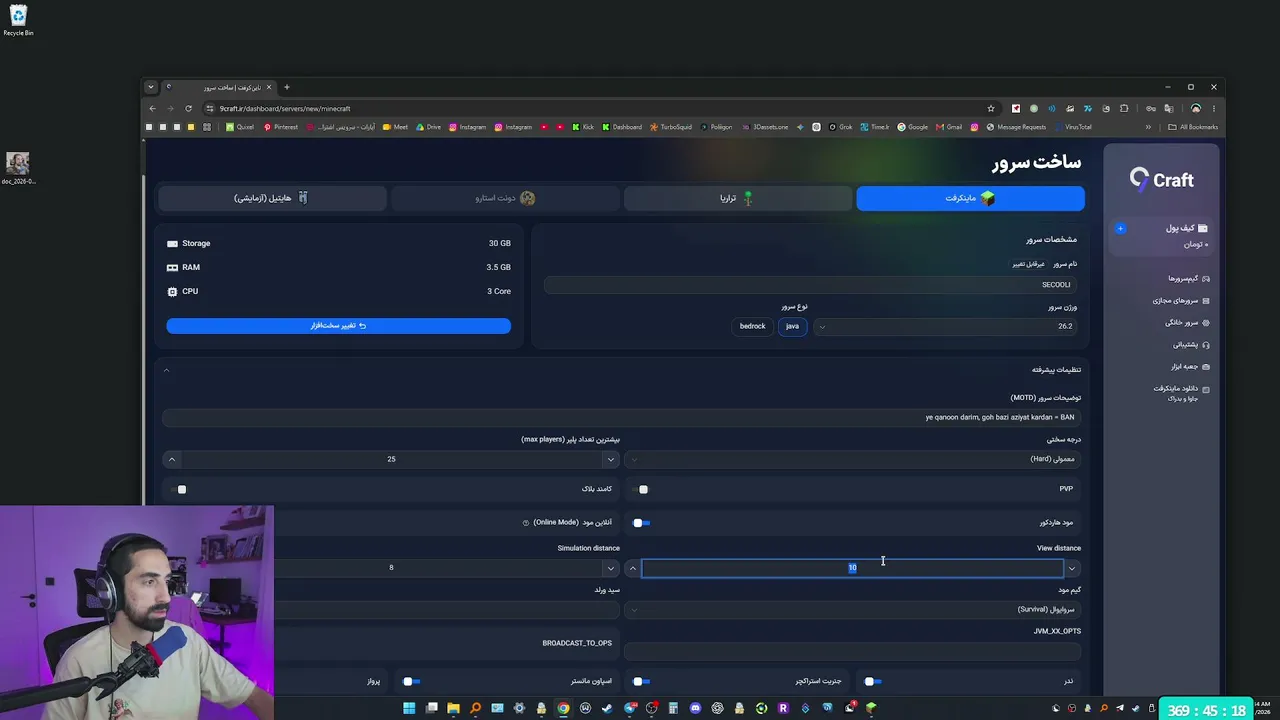Open the TurboSquid bookmark
This screenshot has width=1280, height=720.
pyautogui.click(x=671, y=127)
